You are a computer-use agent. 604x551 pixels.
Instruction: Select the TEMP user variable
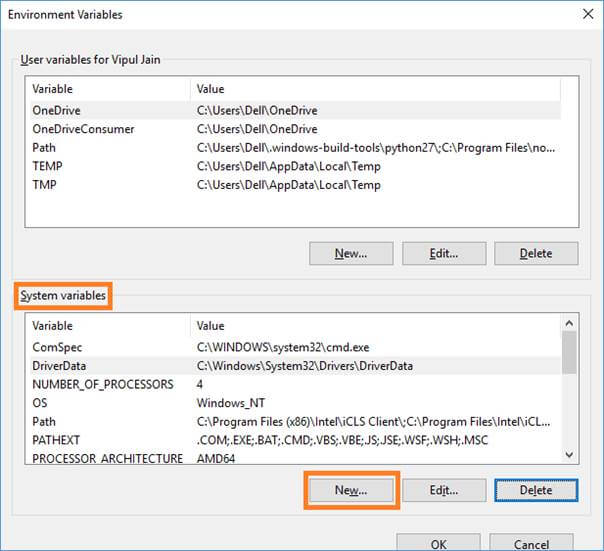296,166
